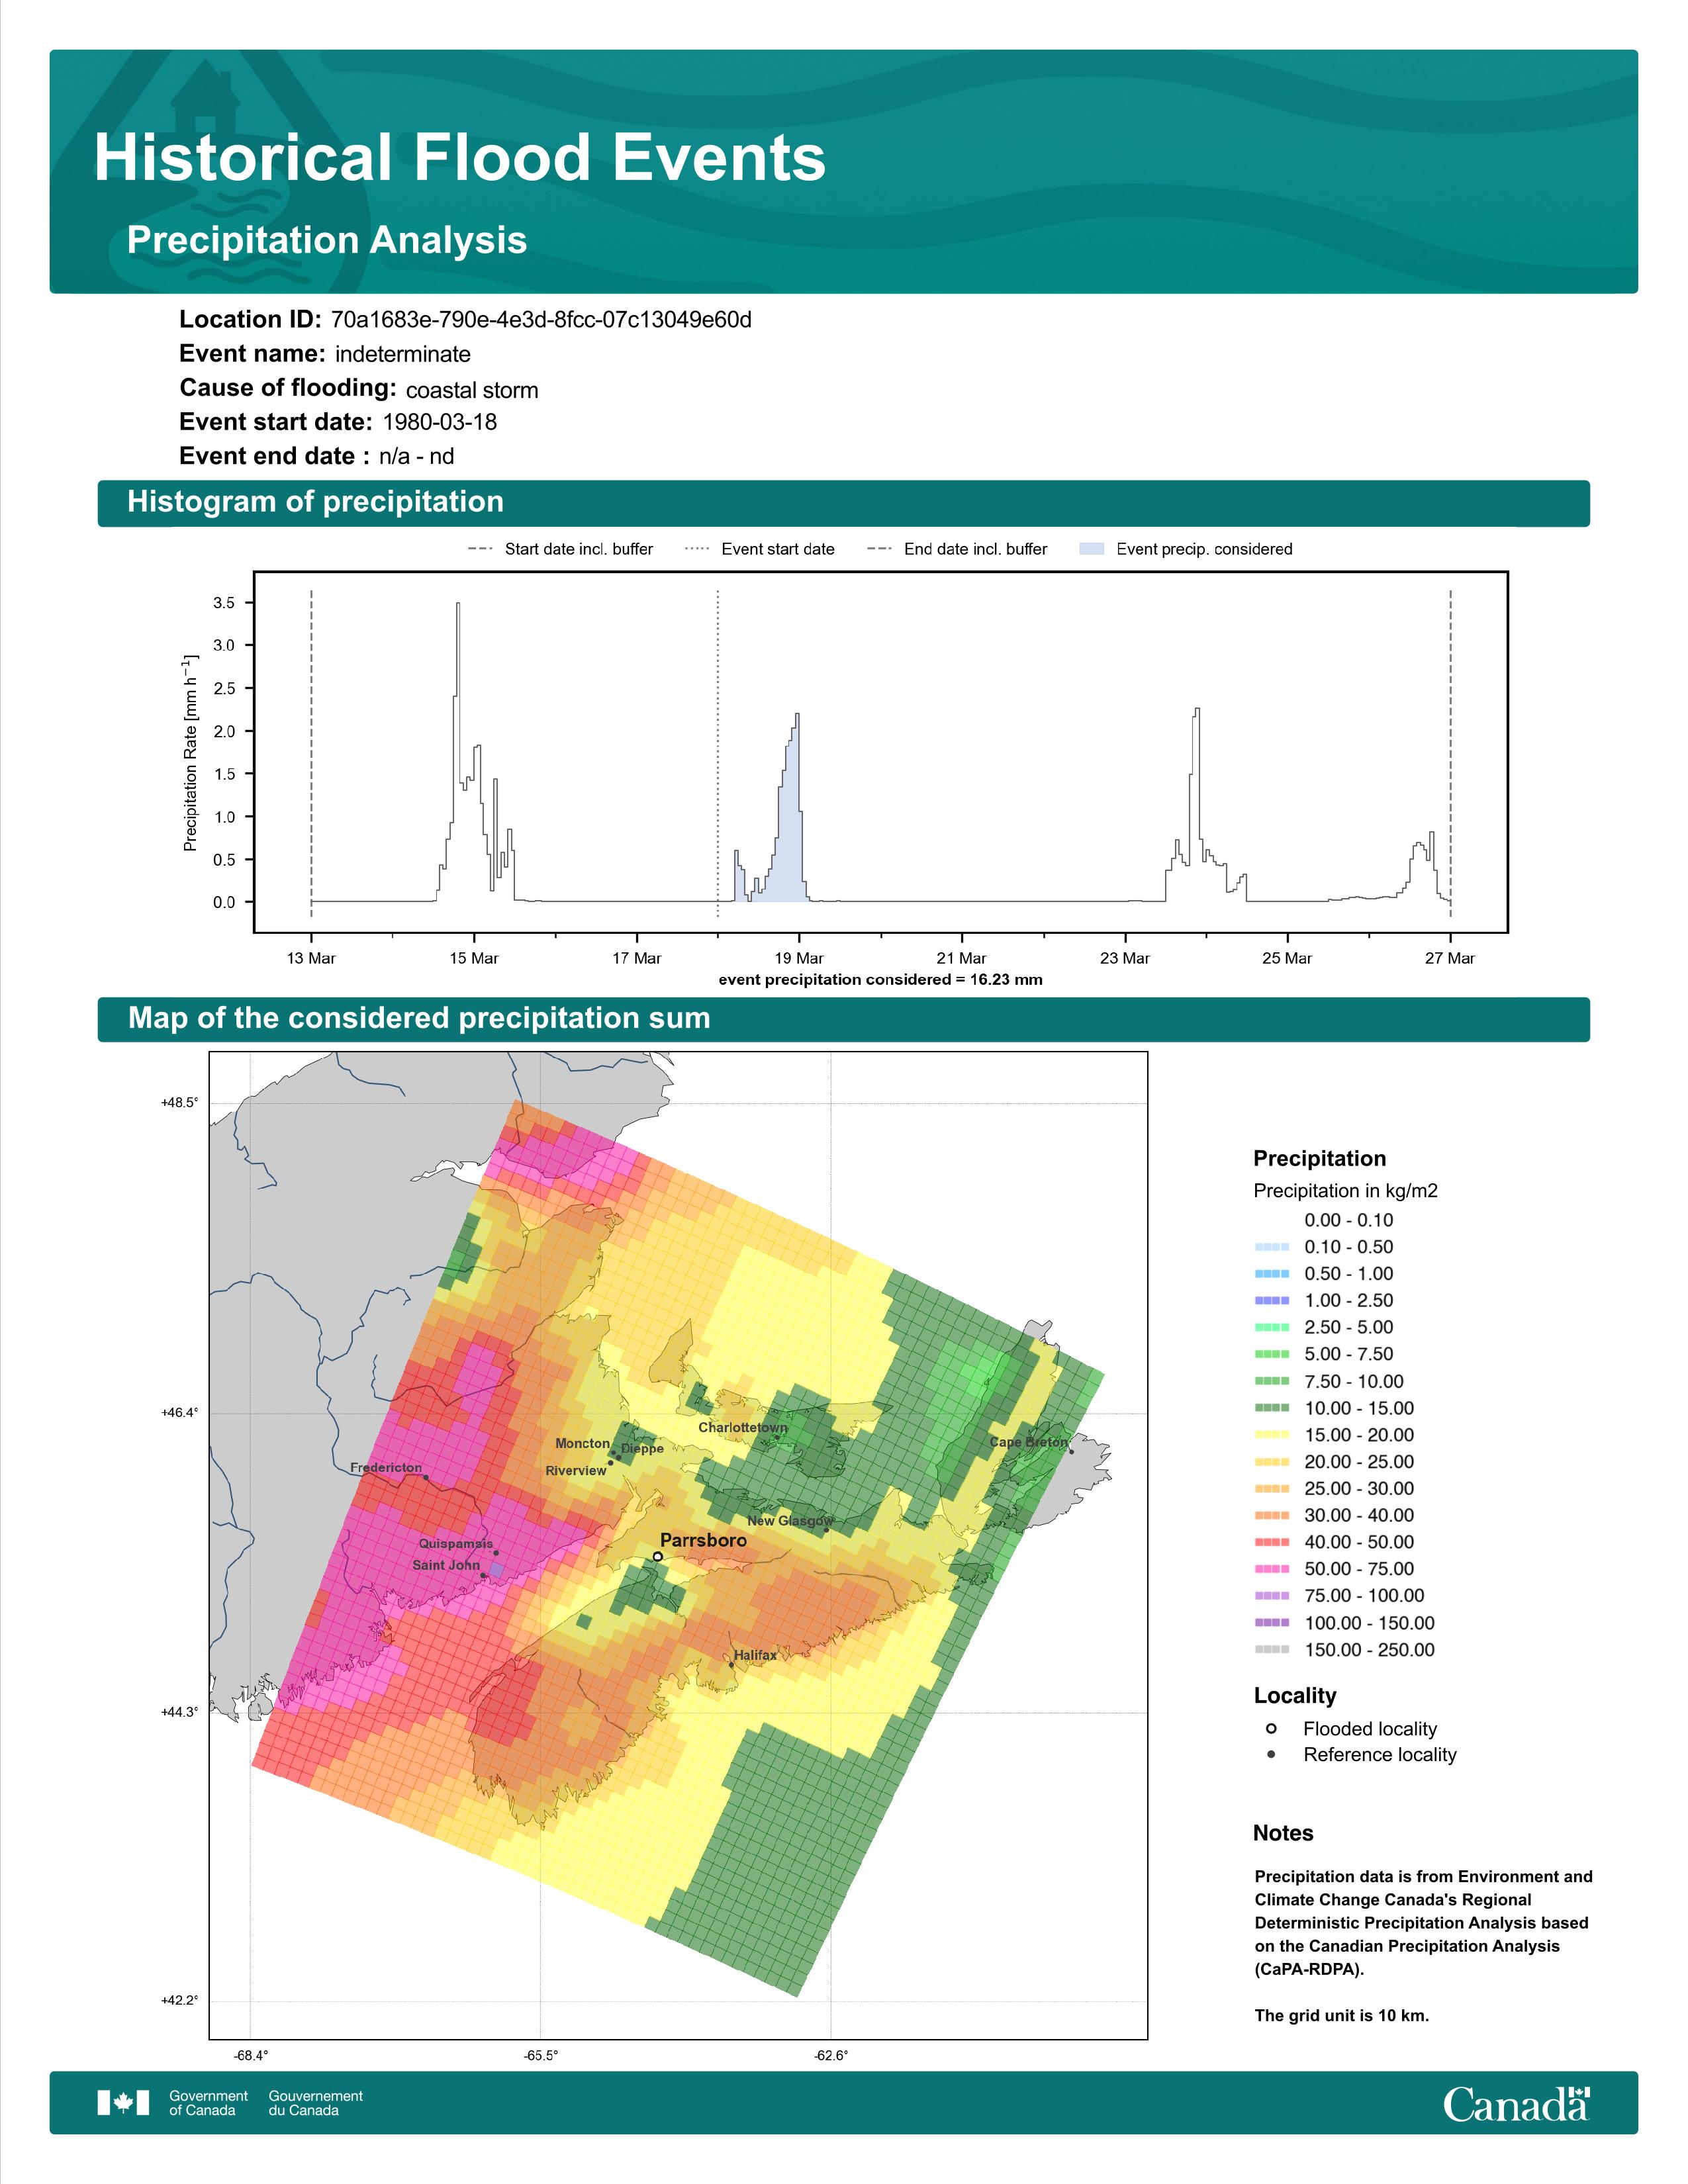
Task: Click the Start date incl. buffer legend entry
Action: pos(560,549)
